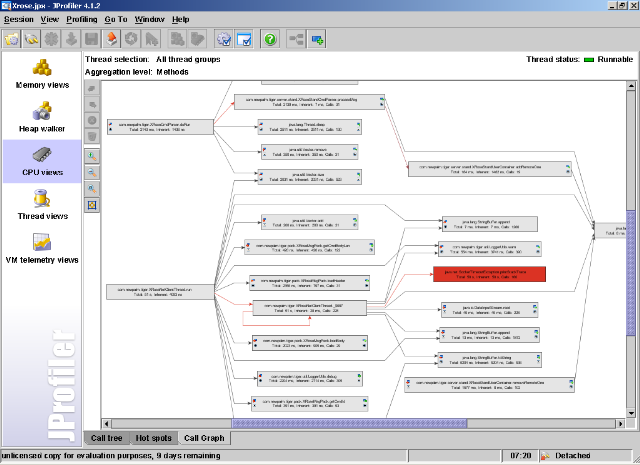Open the Help menu
This screenshot has height=465, width=640.
pyautogui.click(x=180, y=19)
